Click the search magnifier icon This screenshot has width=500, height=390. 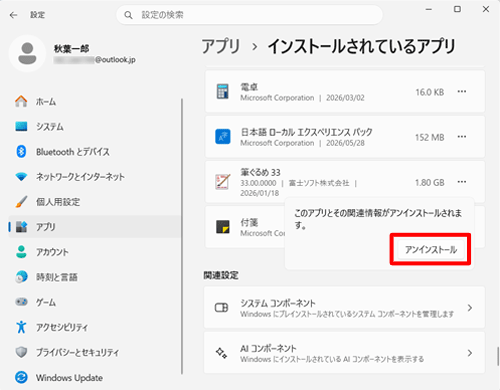128,15
